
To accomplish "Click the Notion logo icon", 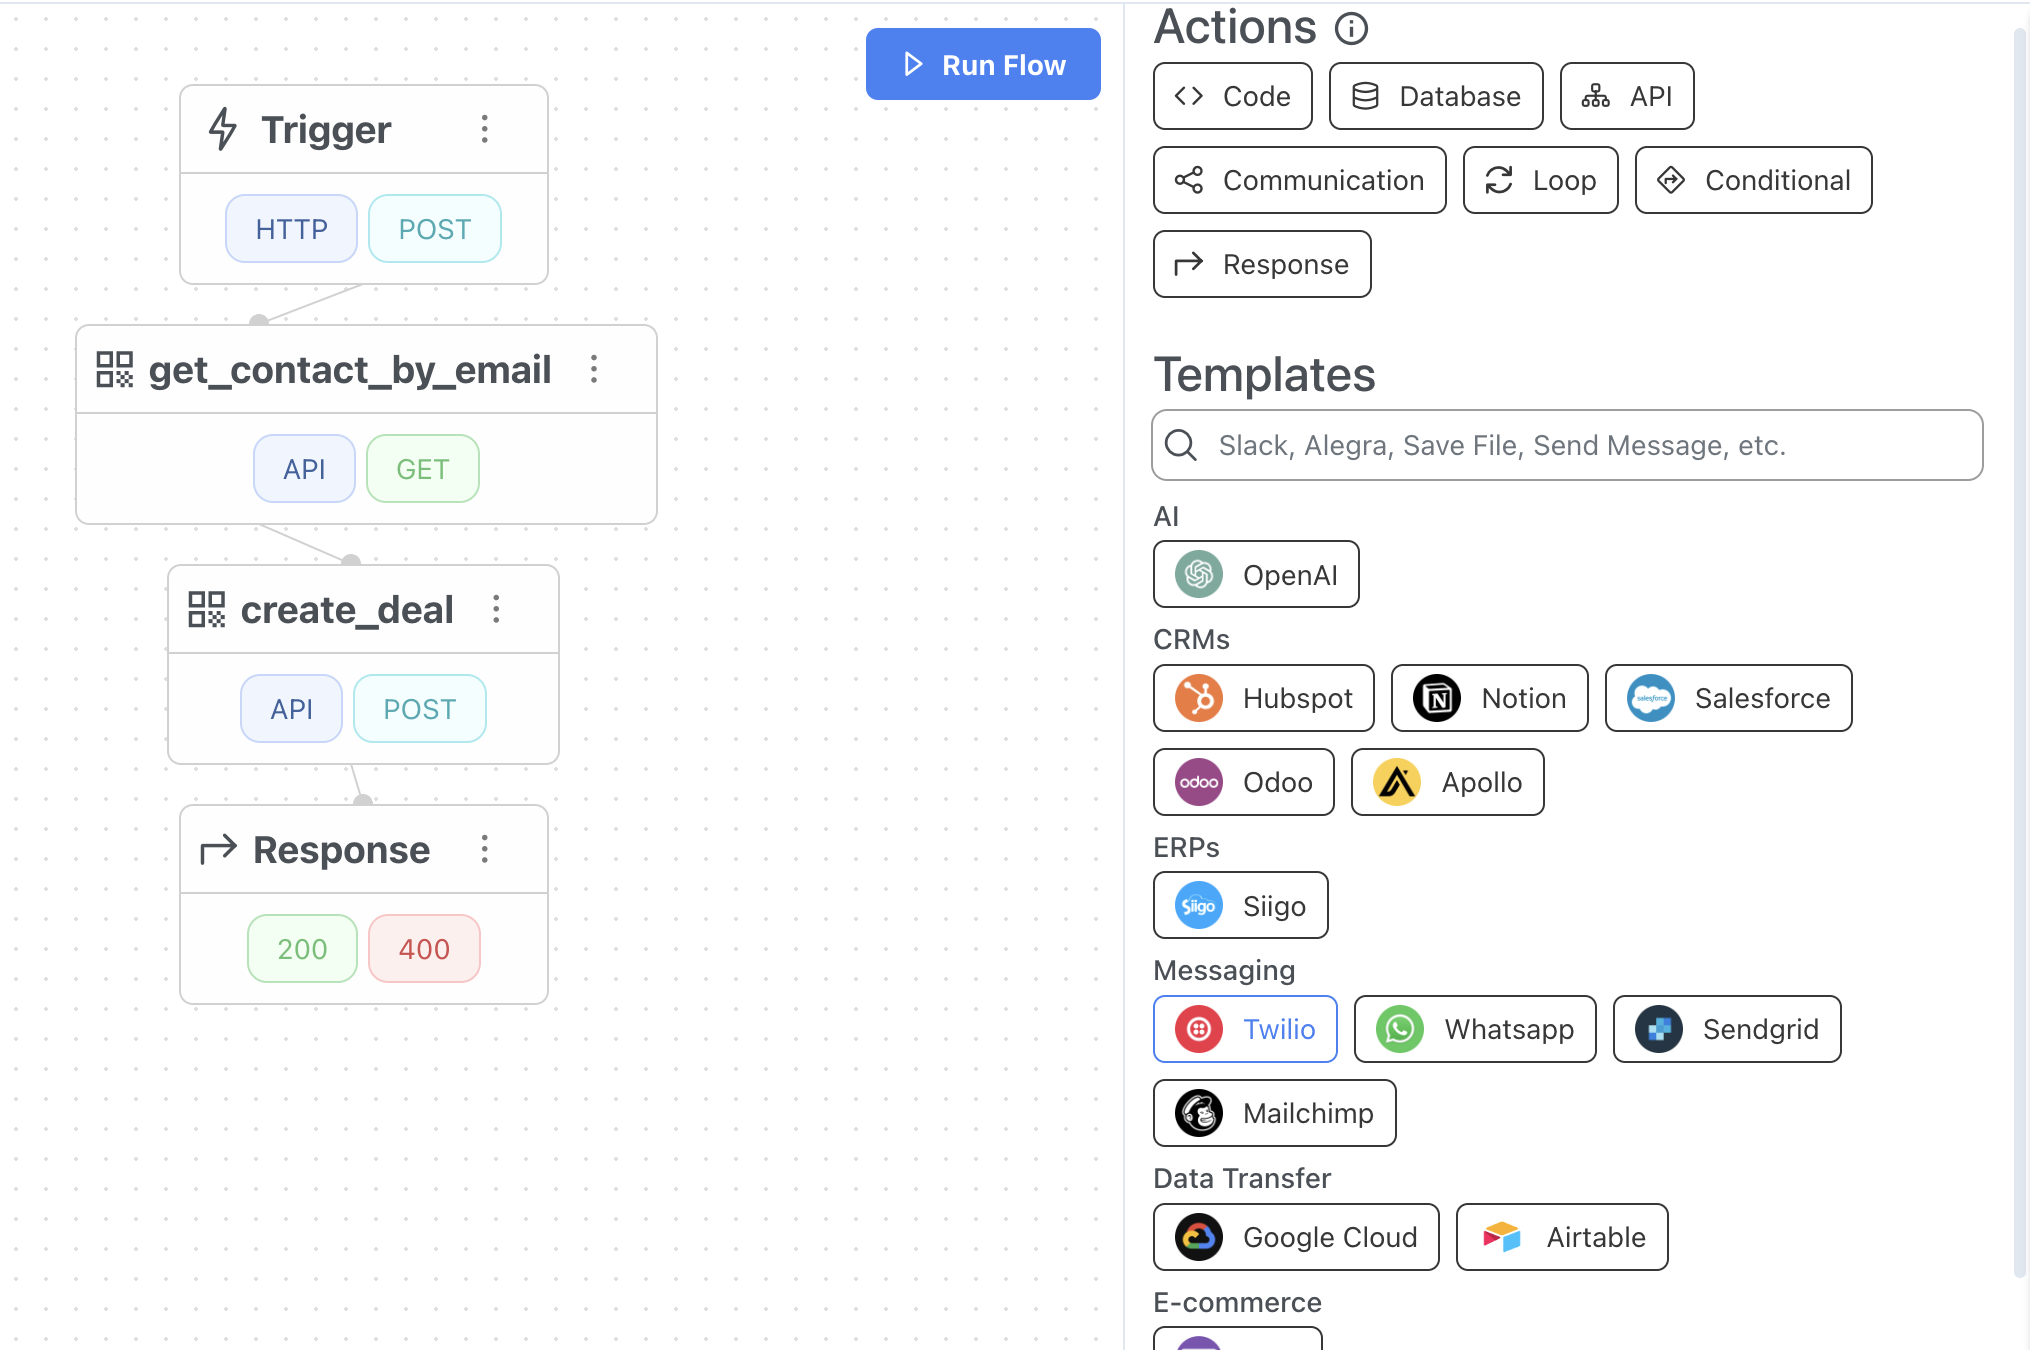I will pos(1437,698).
